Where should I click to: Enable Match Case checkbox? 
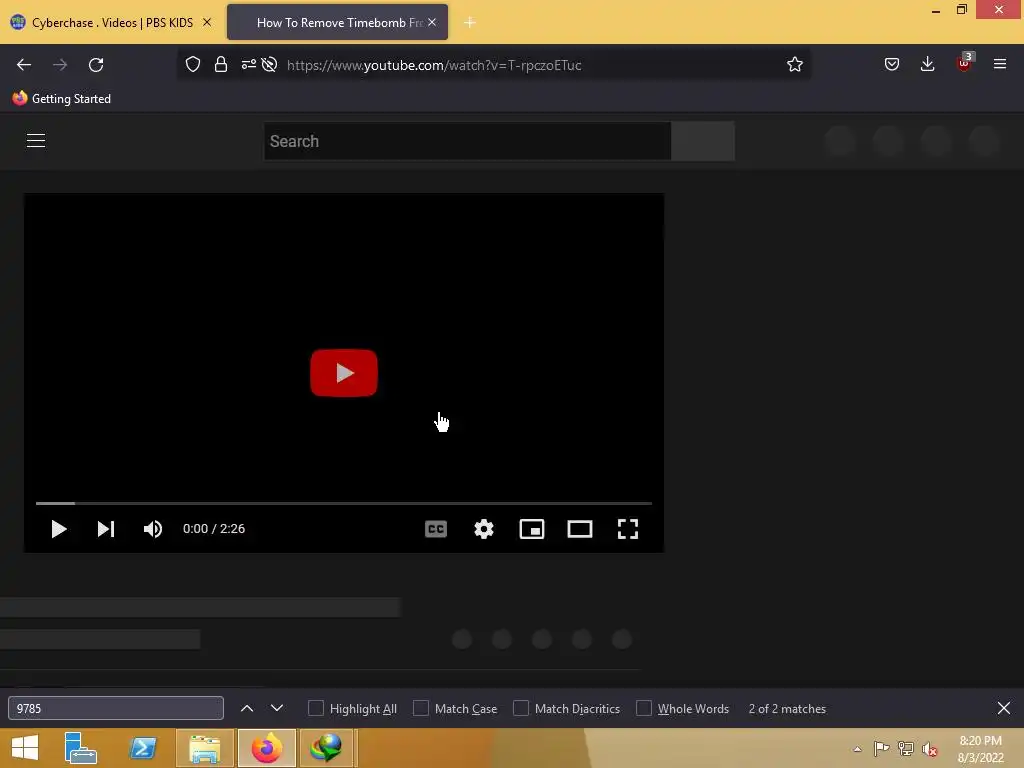tap(421, 709)
